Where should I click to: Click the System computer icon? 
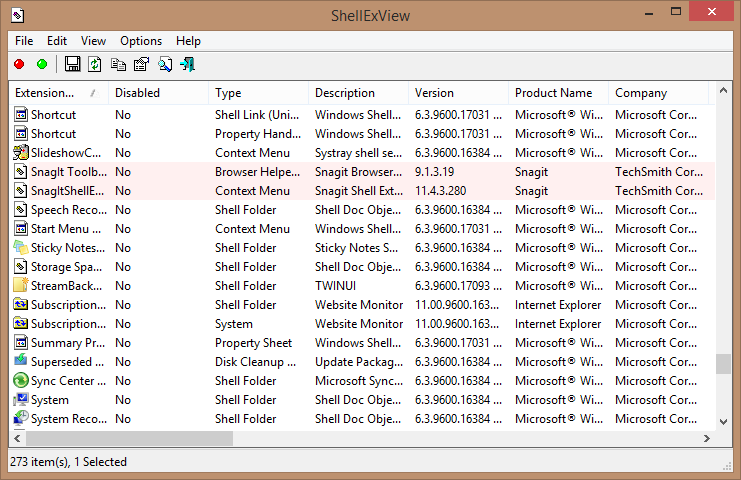(x=21, y=400)
